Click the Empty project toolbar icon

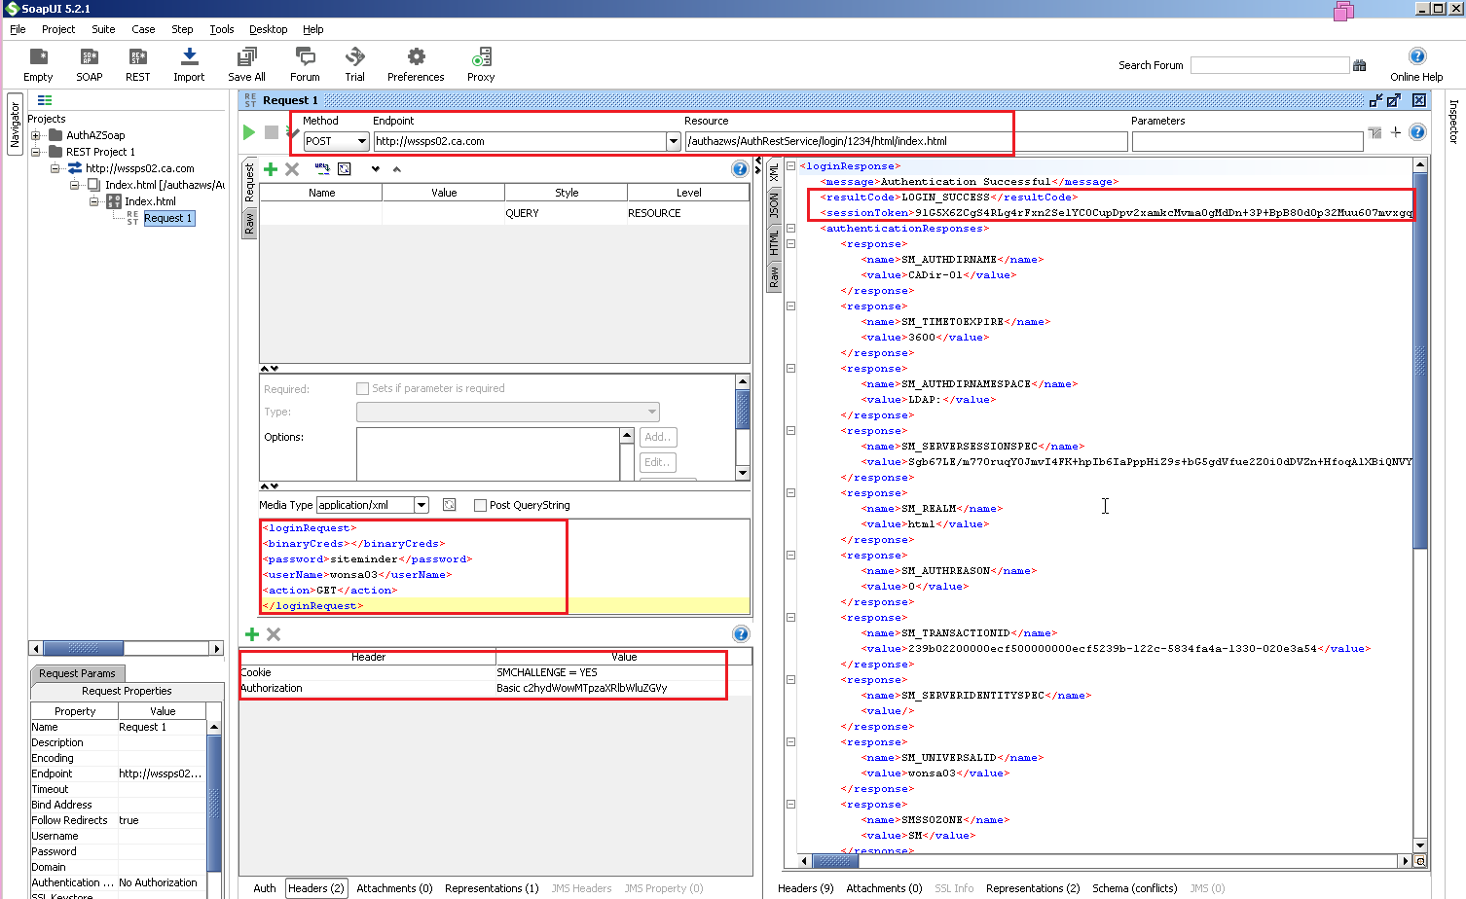[x=38, y=64]
